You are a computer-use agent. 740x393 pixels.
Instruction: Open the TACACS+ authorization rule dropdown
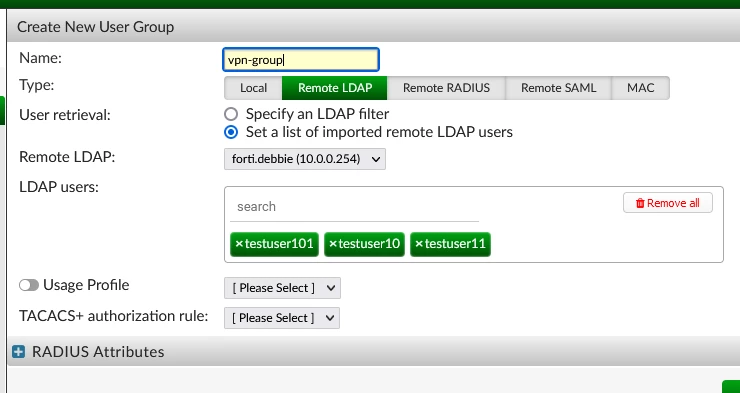click(x=282, y=318)
